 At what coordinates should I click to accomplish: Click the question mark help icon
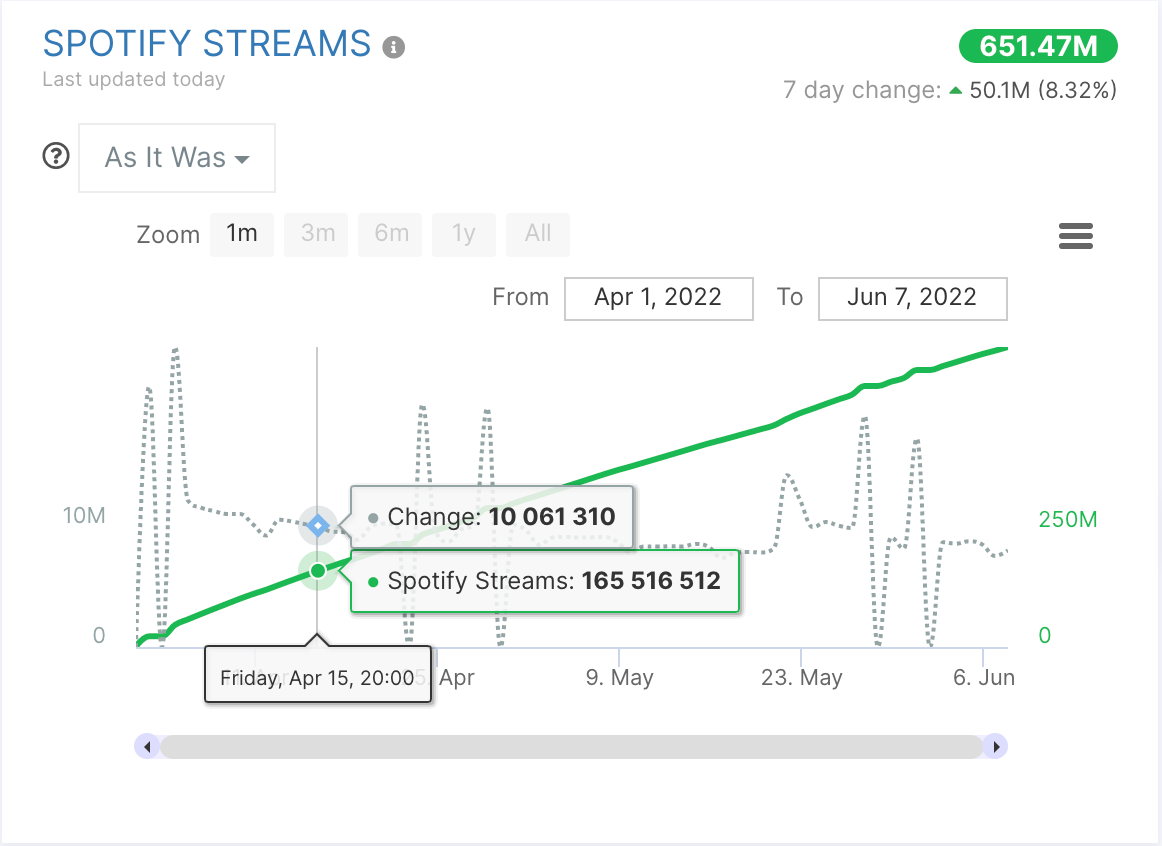point(56,157)
